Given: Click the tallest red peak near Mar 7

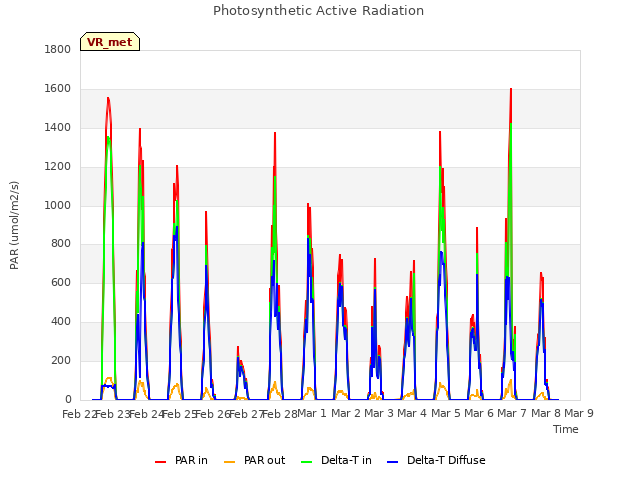Looking at the screenshot, I should 511,89.
